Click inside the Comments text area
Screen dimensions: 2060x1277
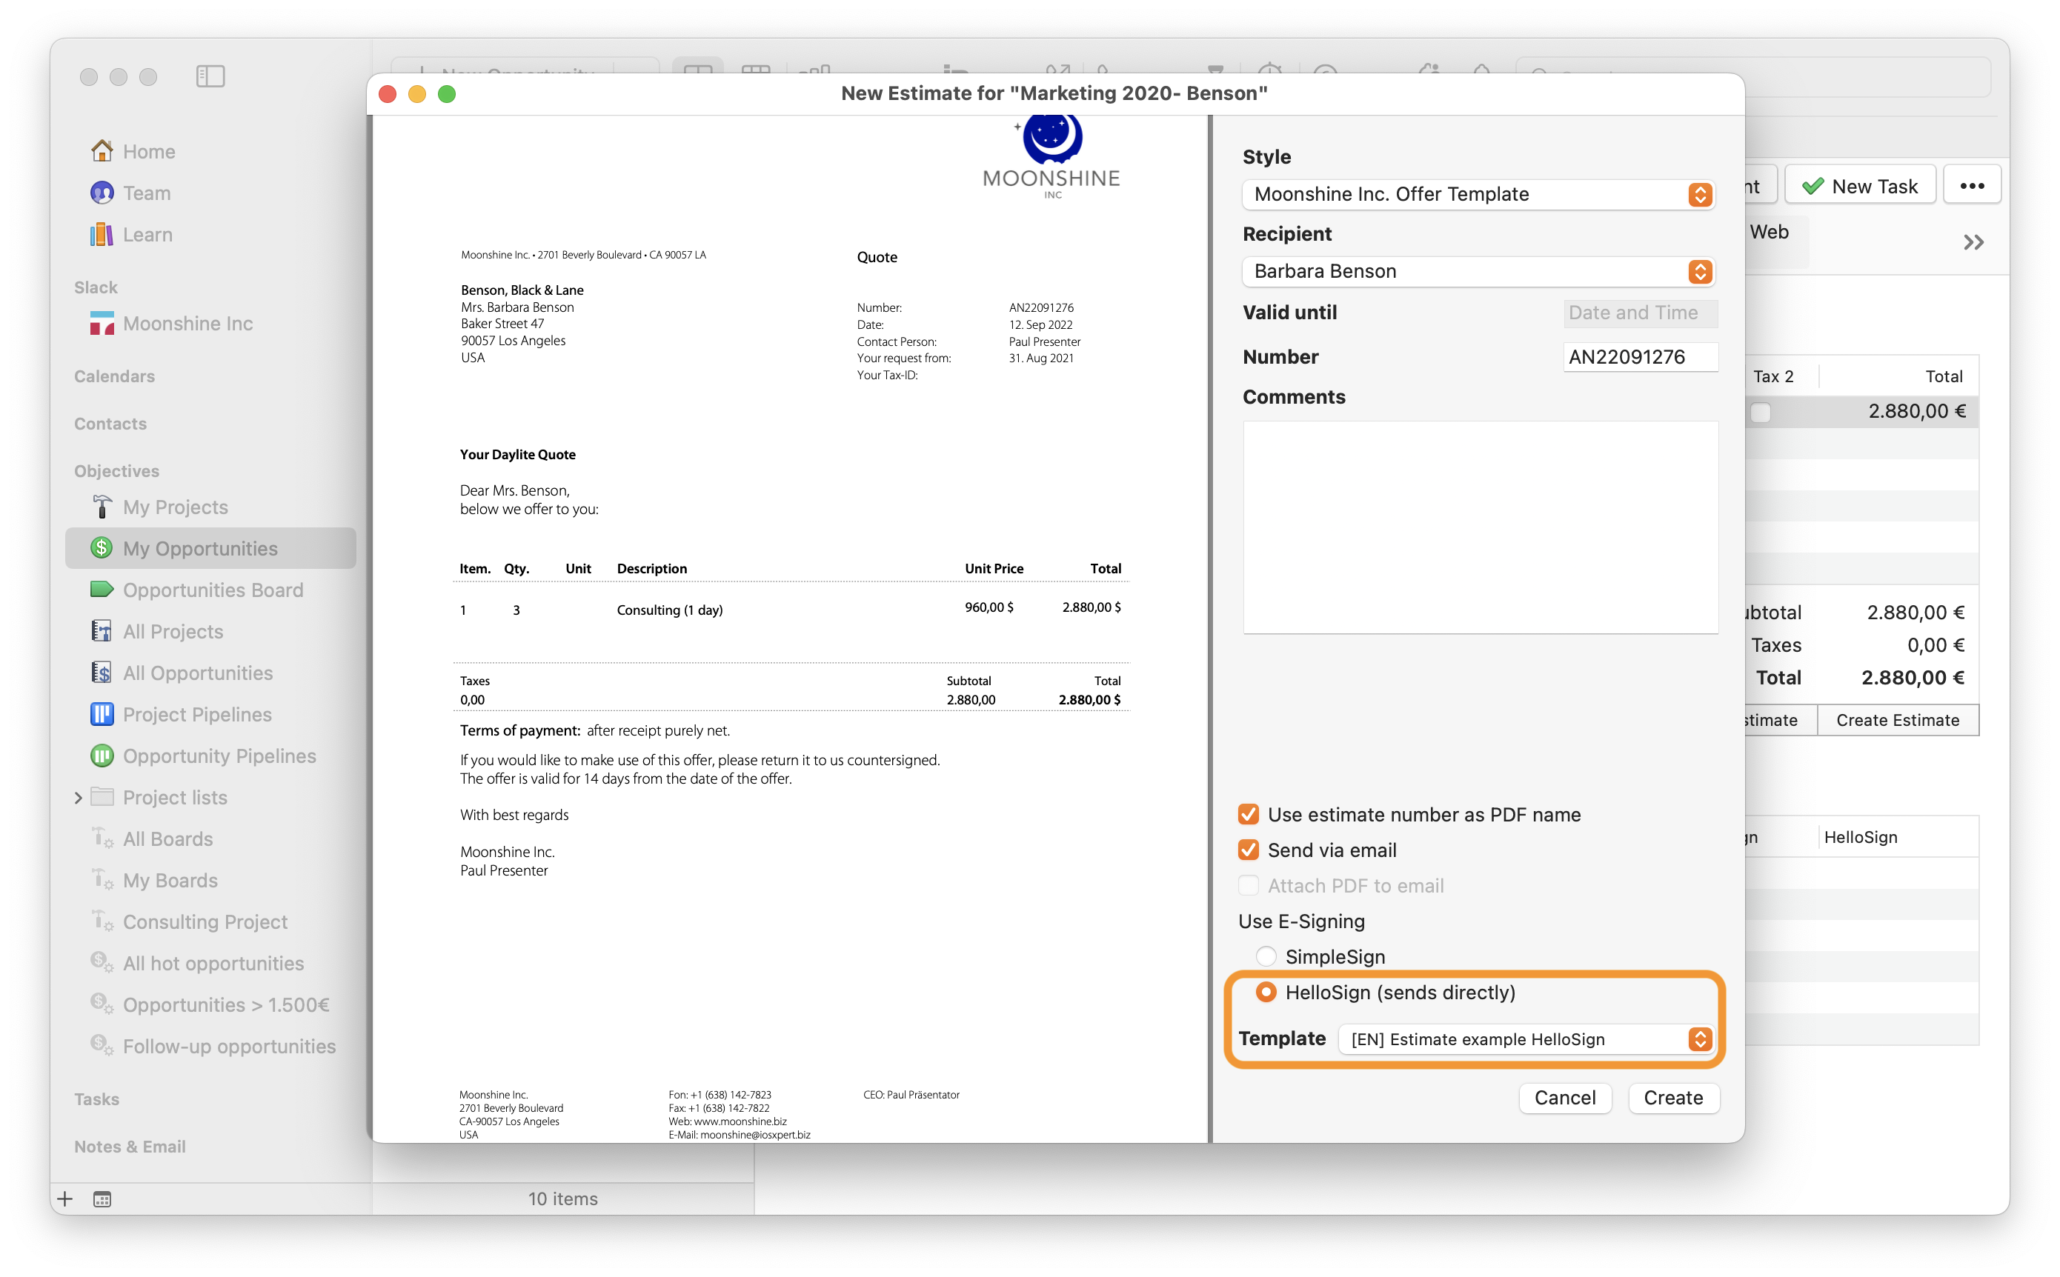coord(1480,527)
